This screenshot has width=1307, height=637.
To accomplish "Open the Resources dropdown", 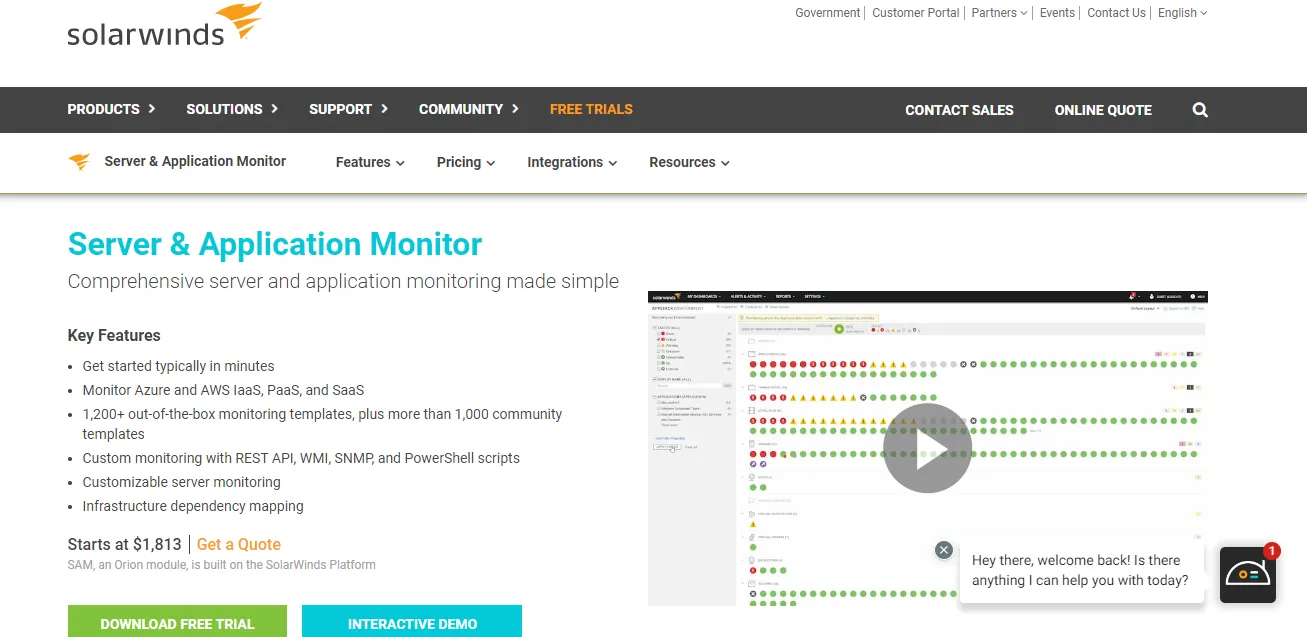I will (689, 162).
